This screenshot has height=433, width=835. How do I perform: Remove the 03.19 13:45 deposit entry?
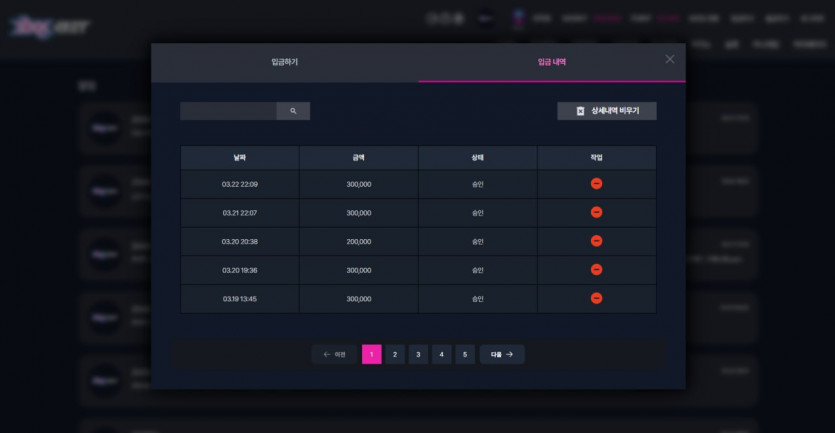click(x=596, y=299)
